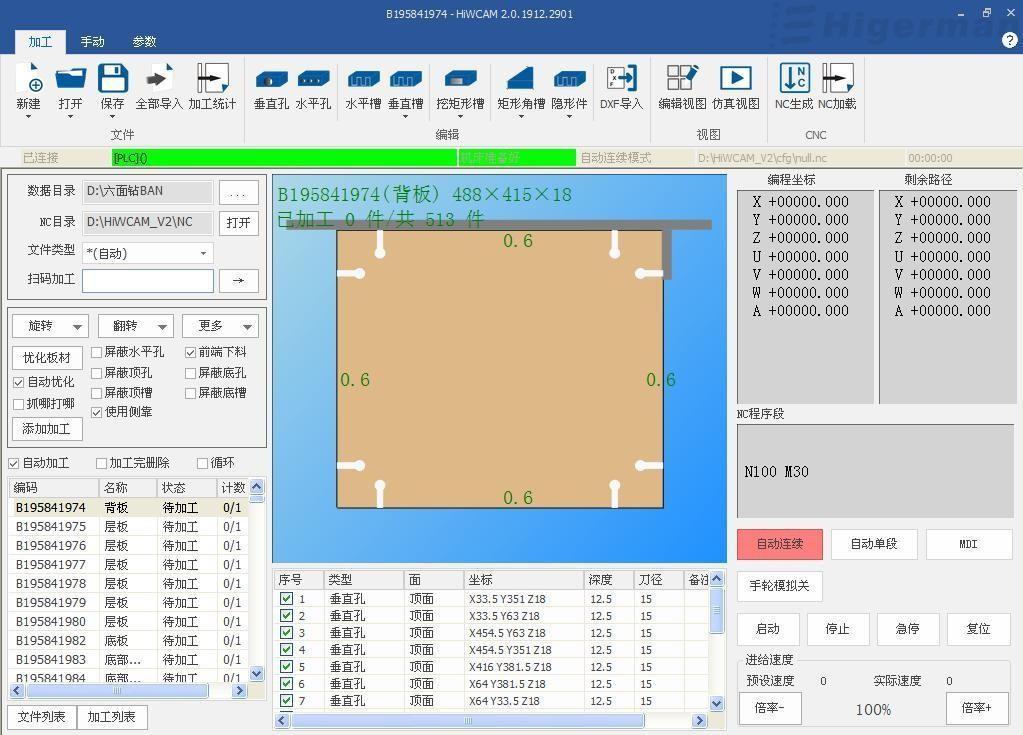Click the 扫码加工 arrow button

(x=238, y=280)
